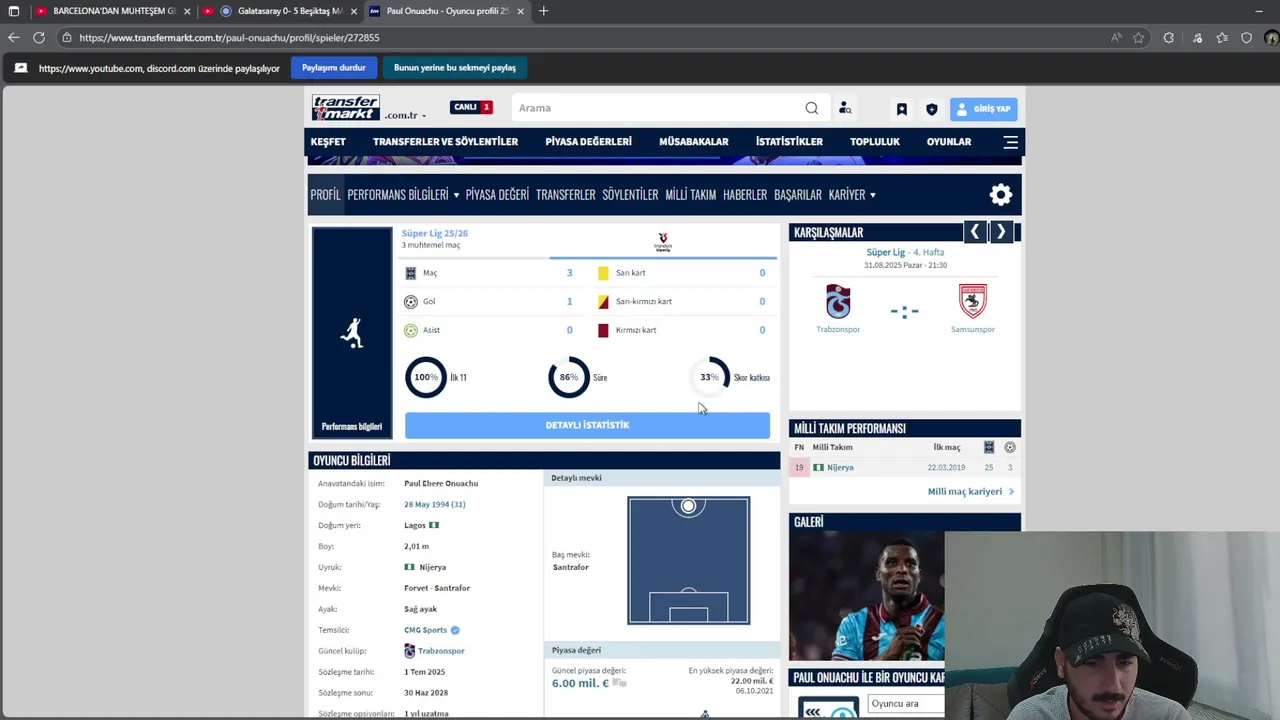
Task: Click the DETAYLI İSTATİSTİK button
Action: click(587, 425)
